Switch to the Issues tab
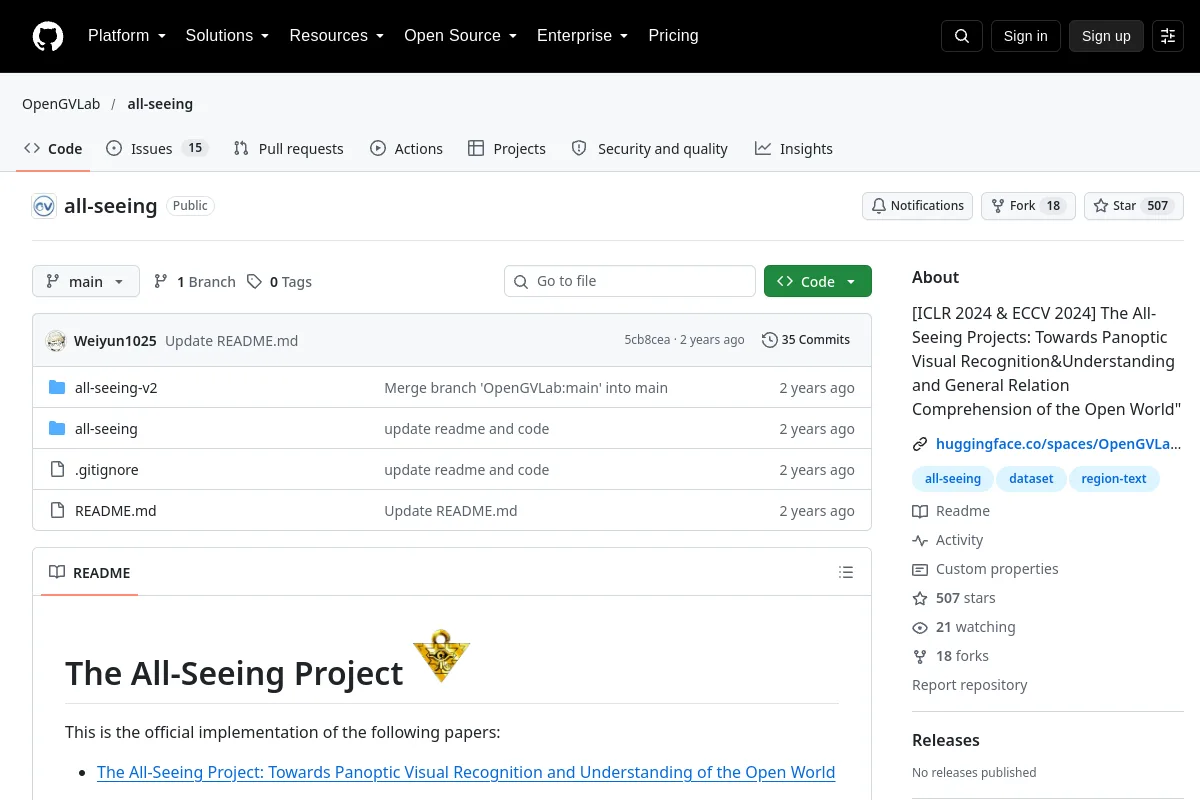 tap(157, 149)
